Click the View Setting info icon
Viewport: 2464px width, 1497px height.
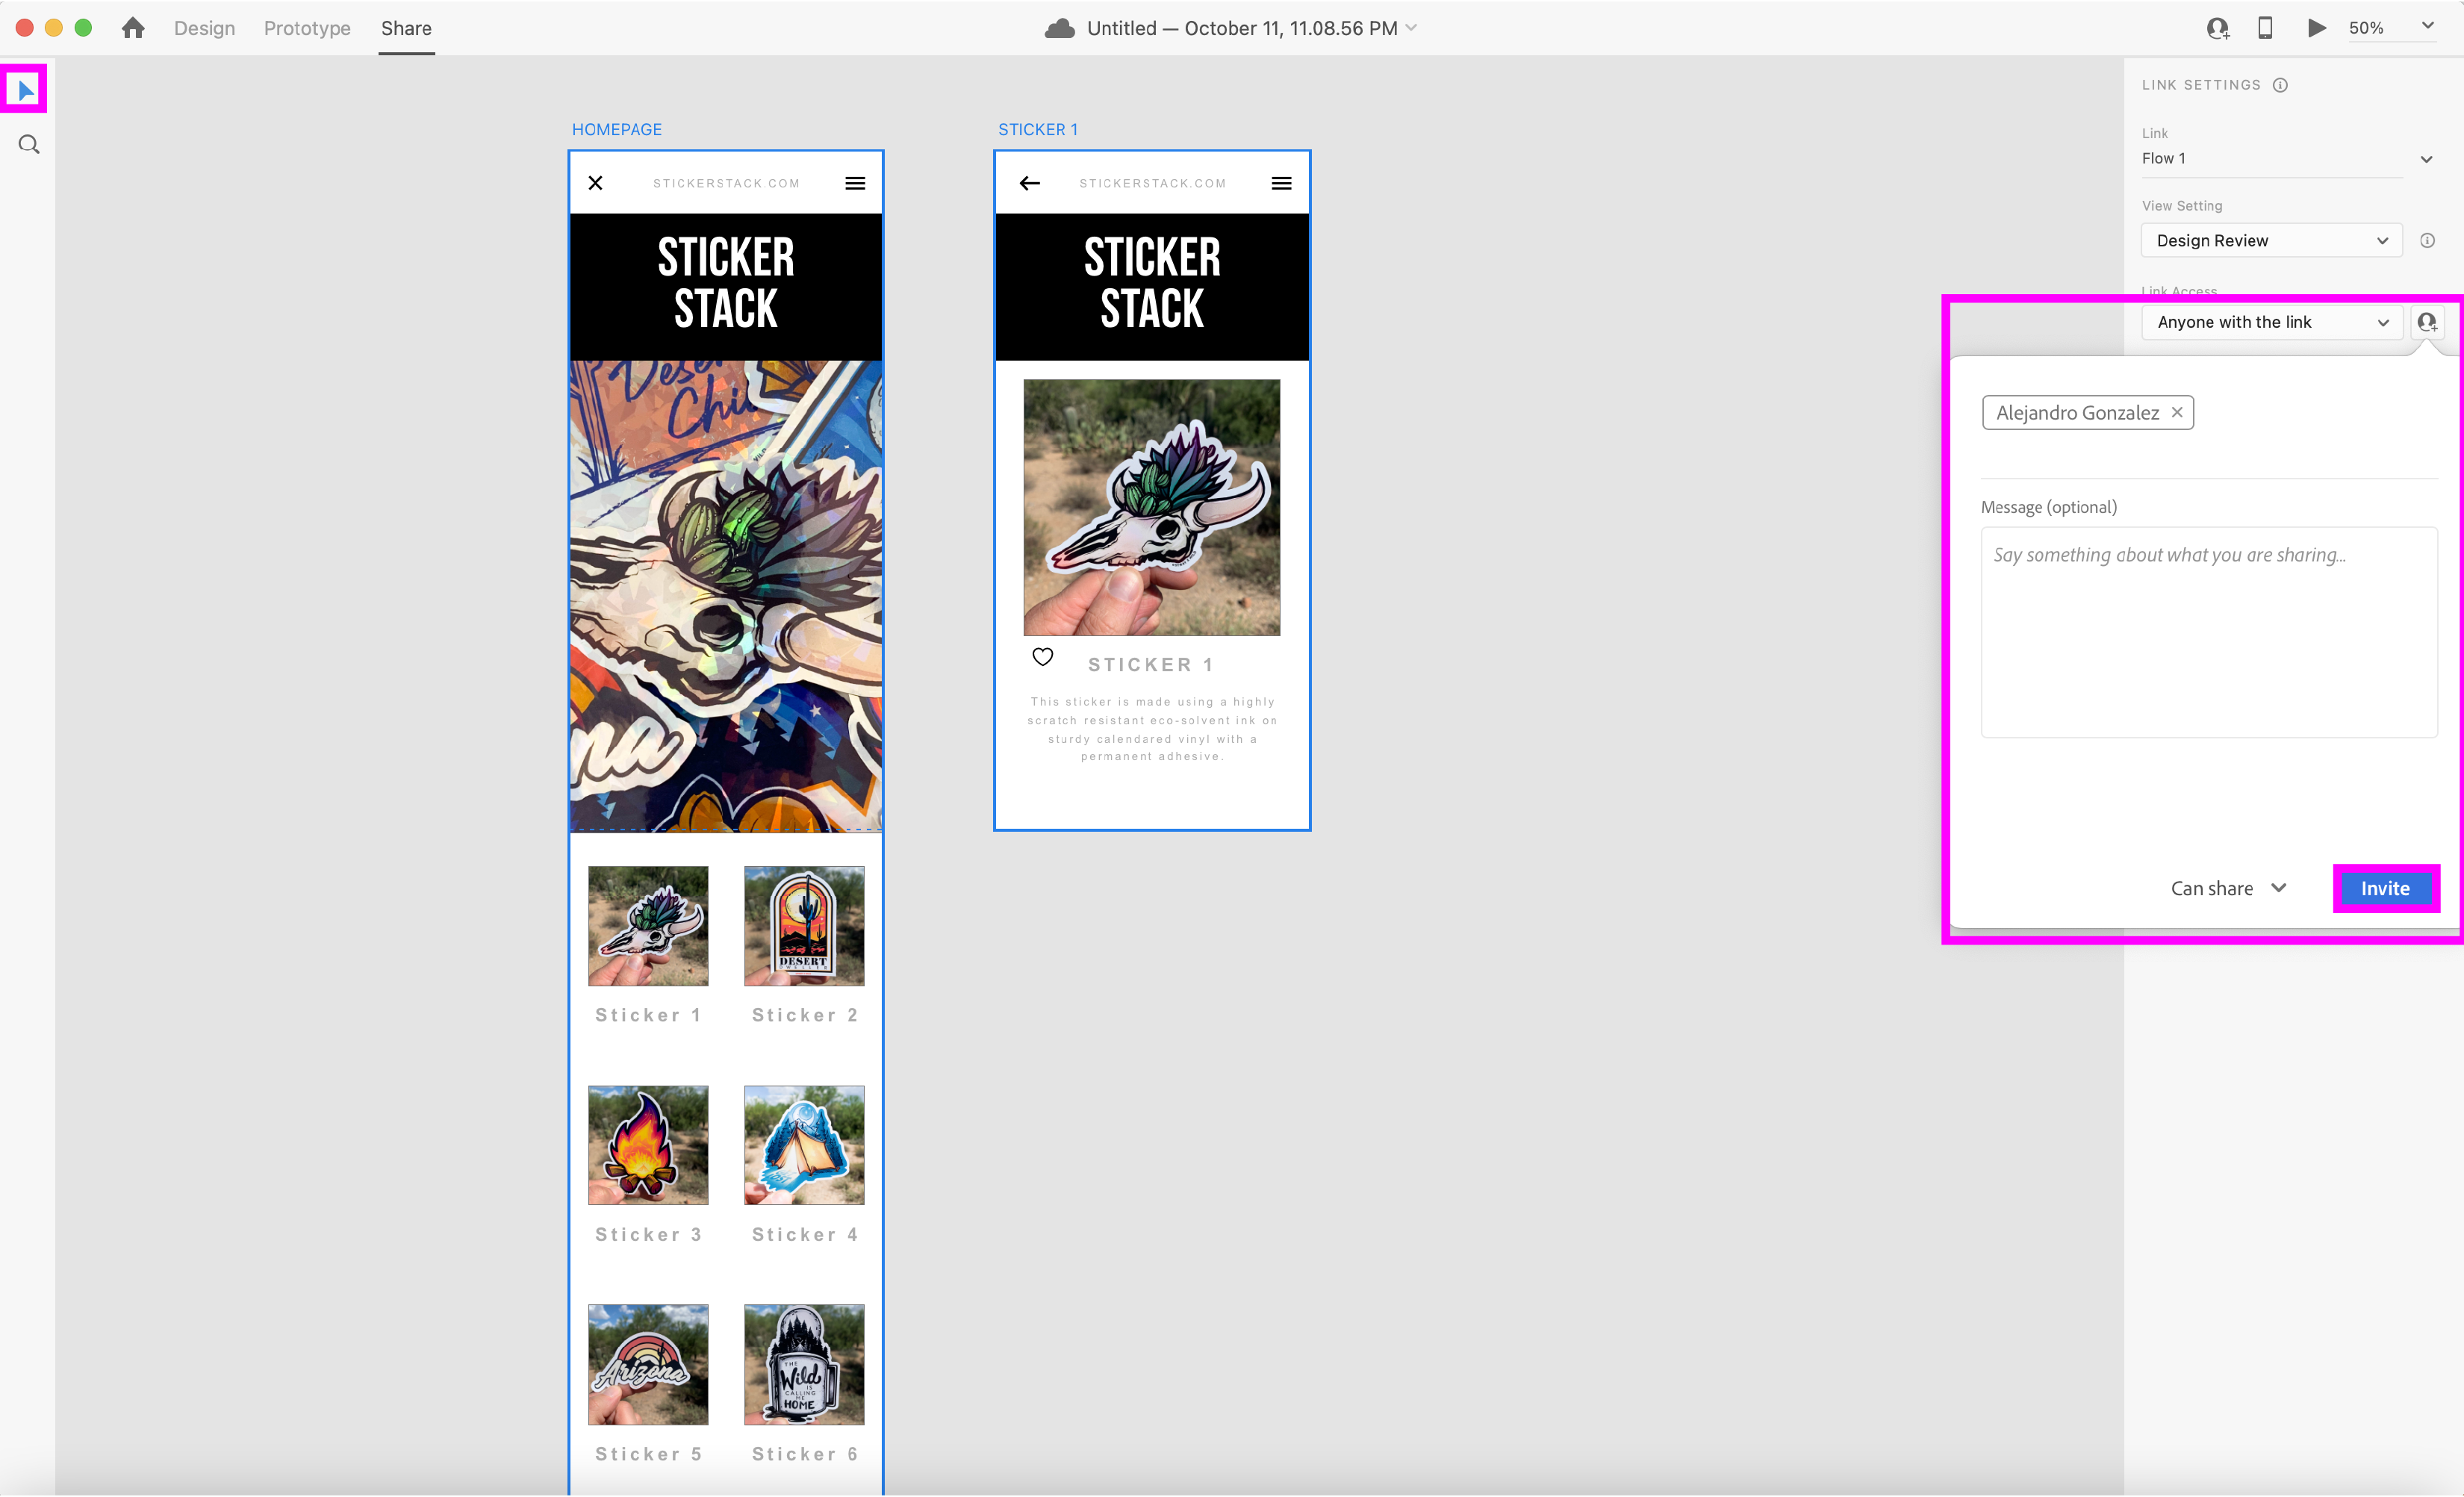(x=2427, y=241)
